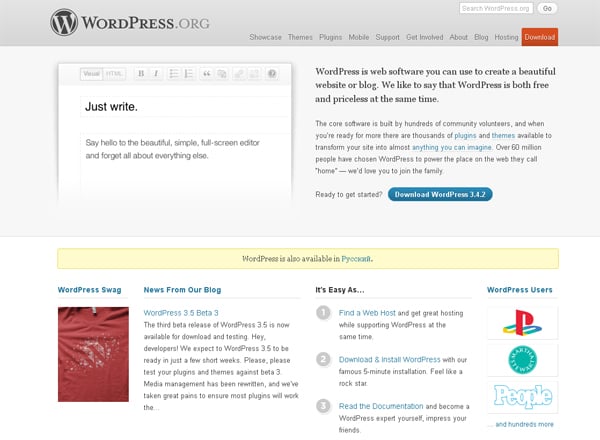This screenshot has height=440, width=600.
Task: Open the Hosting menu item
Action: pyautogui.click(x=506, y=37)
